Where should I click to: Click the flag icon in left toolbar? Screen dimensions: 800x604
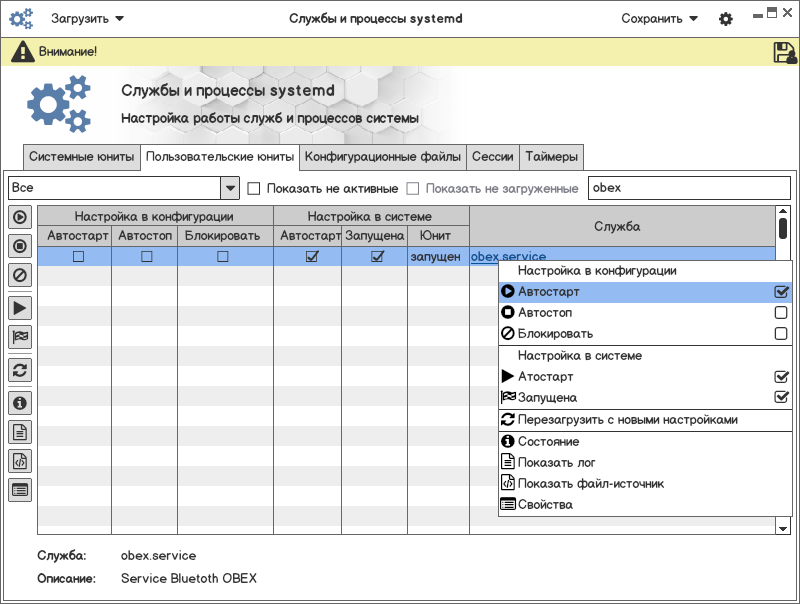(20, 337)
